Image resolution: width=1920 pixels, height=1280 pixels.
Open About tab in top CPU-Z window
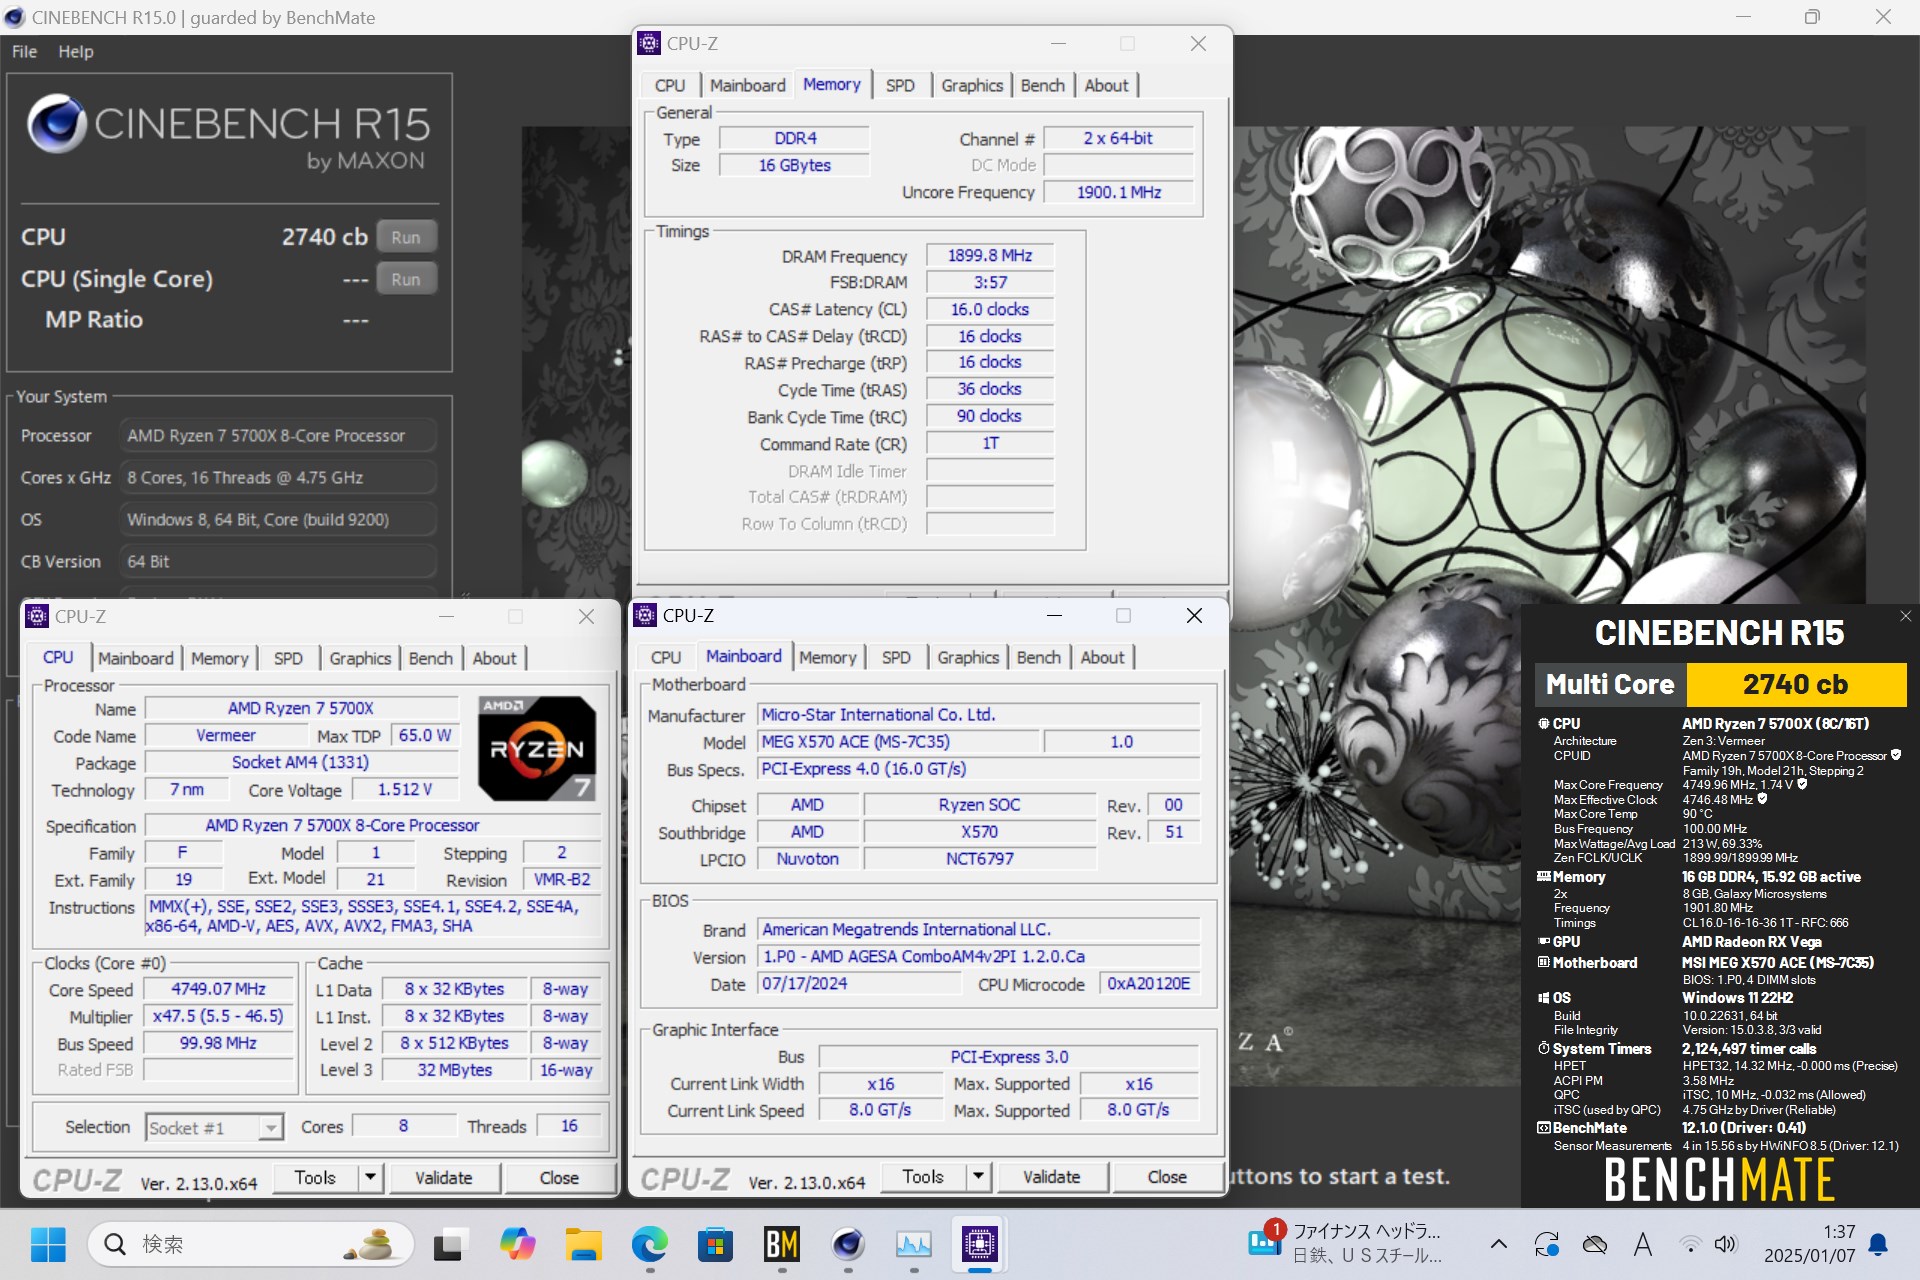tap(1106, 86)
